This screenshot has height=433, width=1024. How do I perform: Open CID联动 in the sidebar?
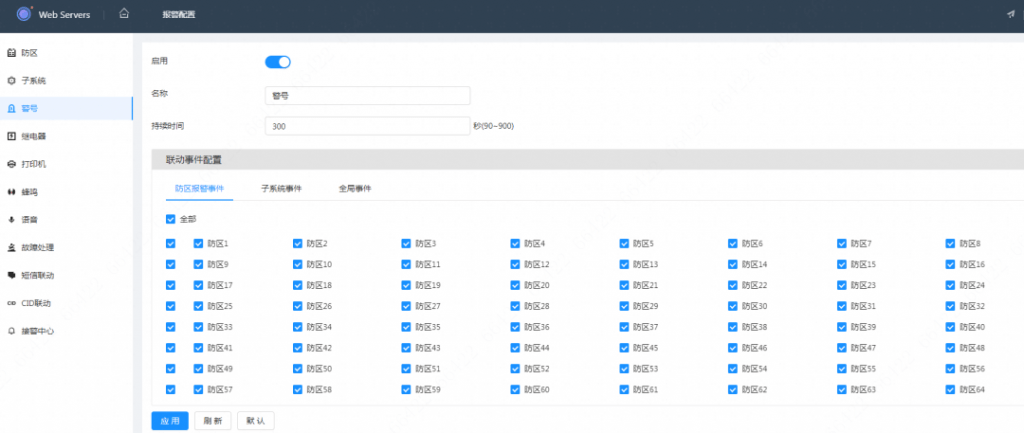pyautogui.click(x=36, y=302)
